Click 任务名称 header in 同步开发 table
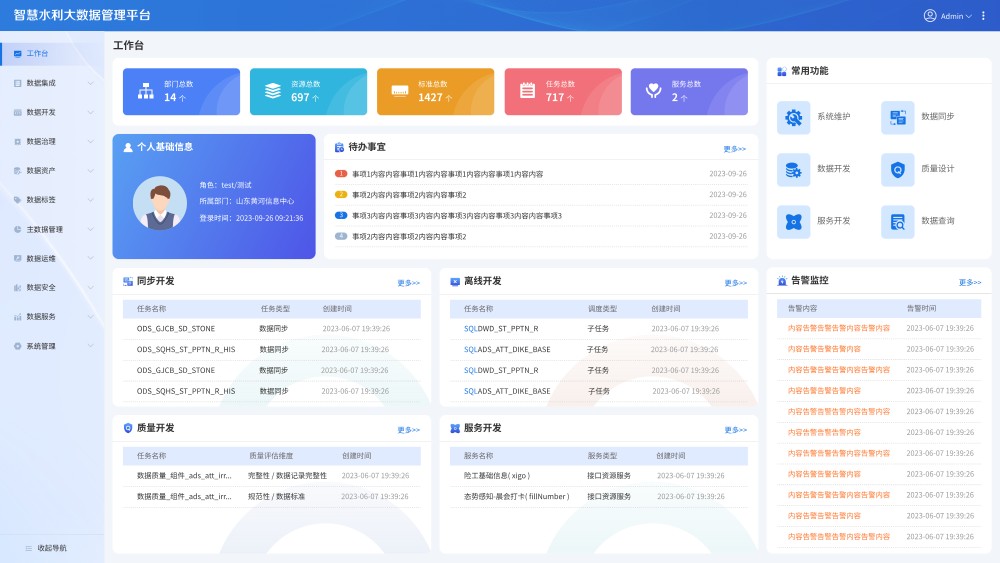1000x563 pixels. point(151,309)
